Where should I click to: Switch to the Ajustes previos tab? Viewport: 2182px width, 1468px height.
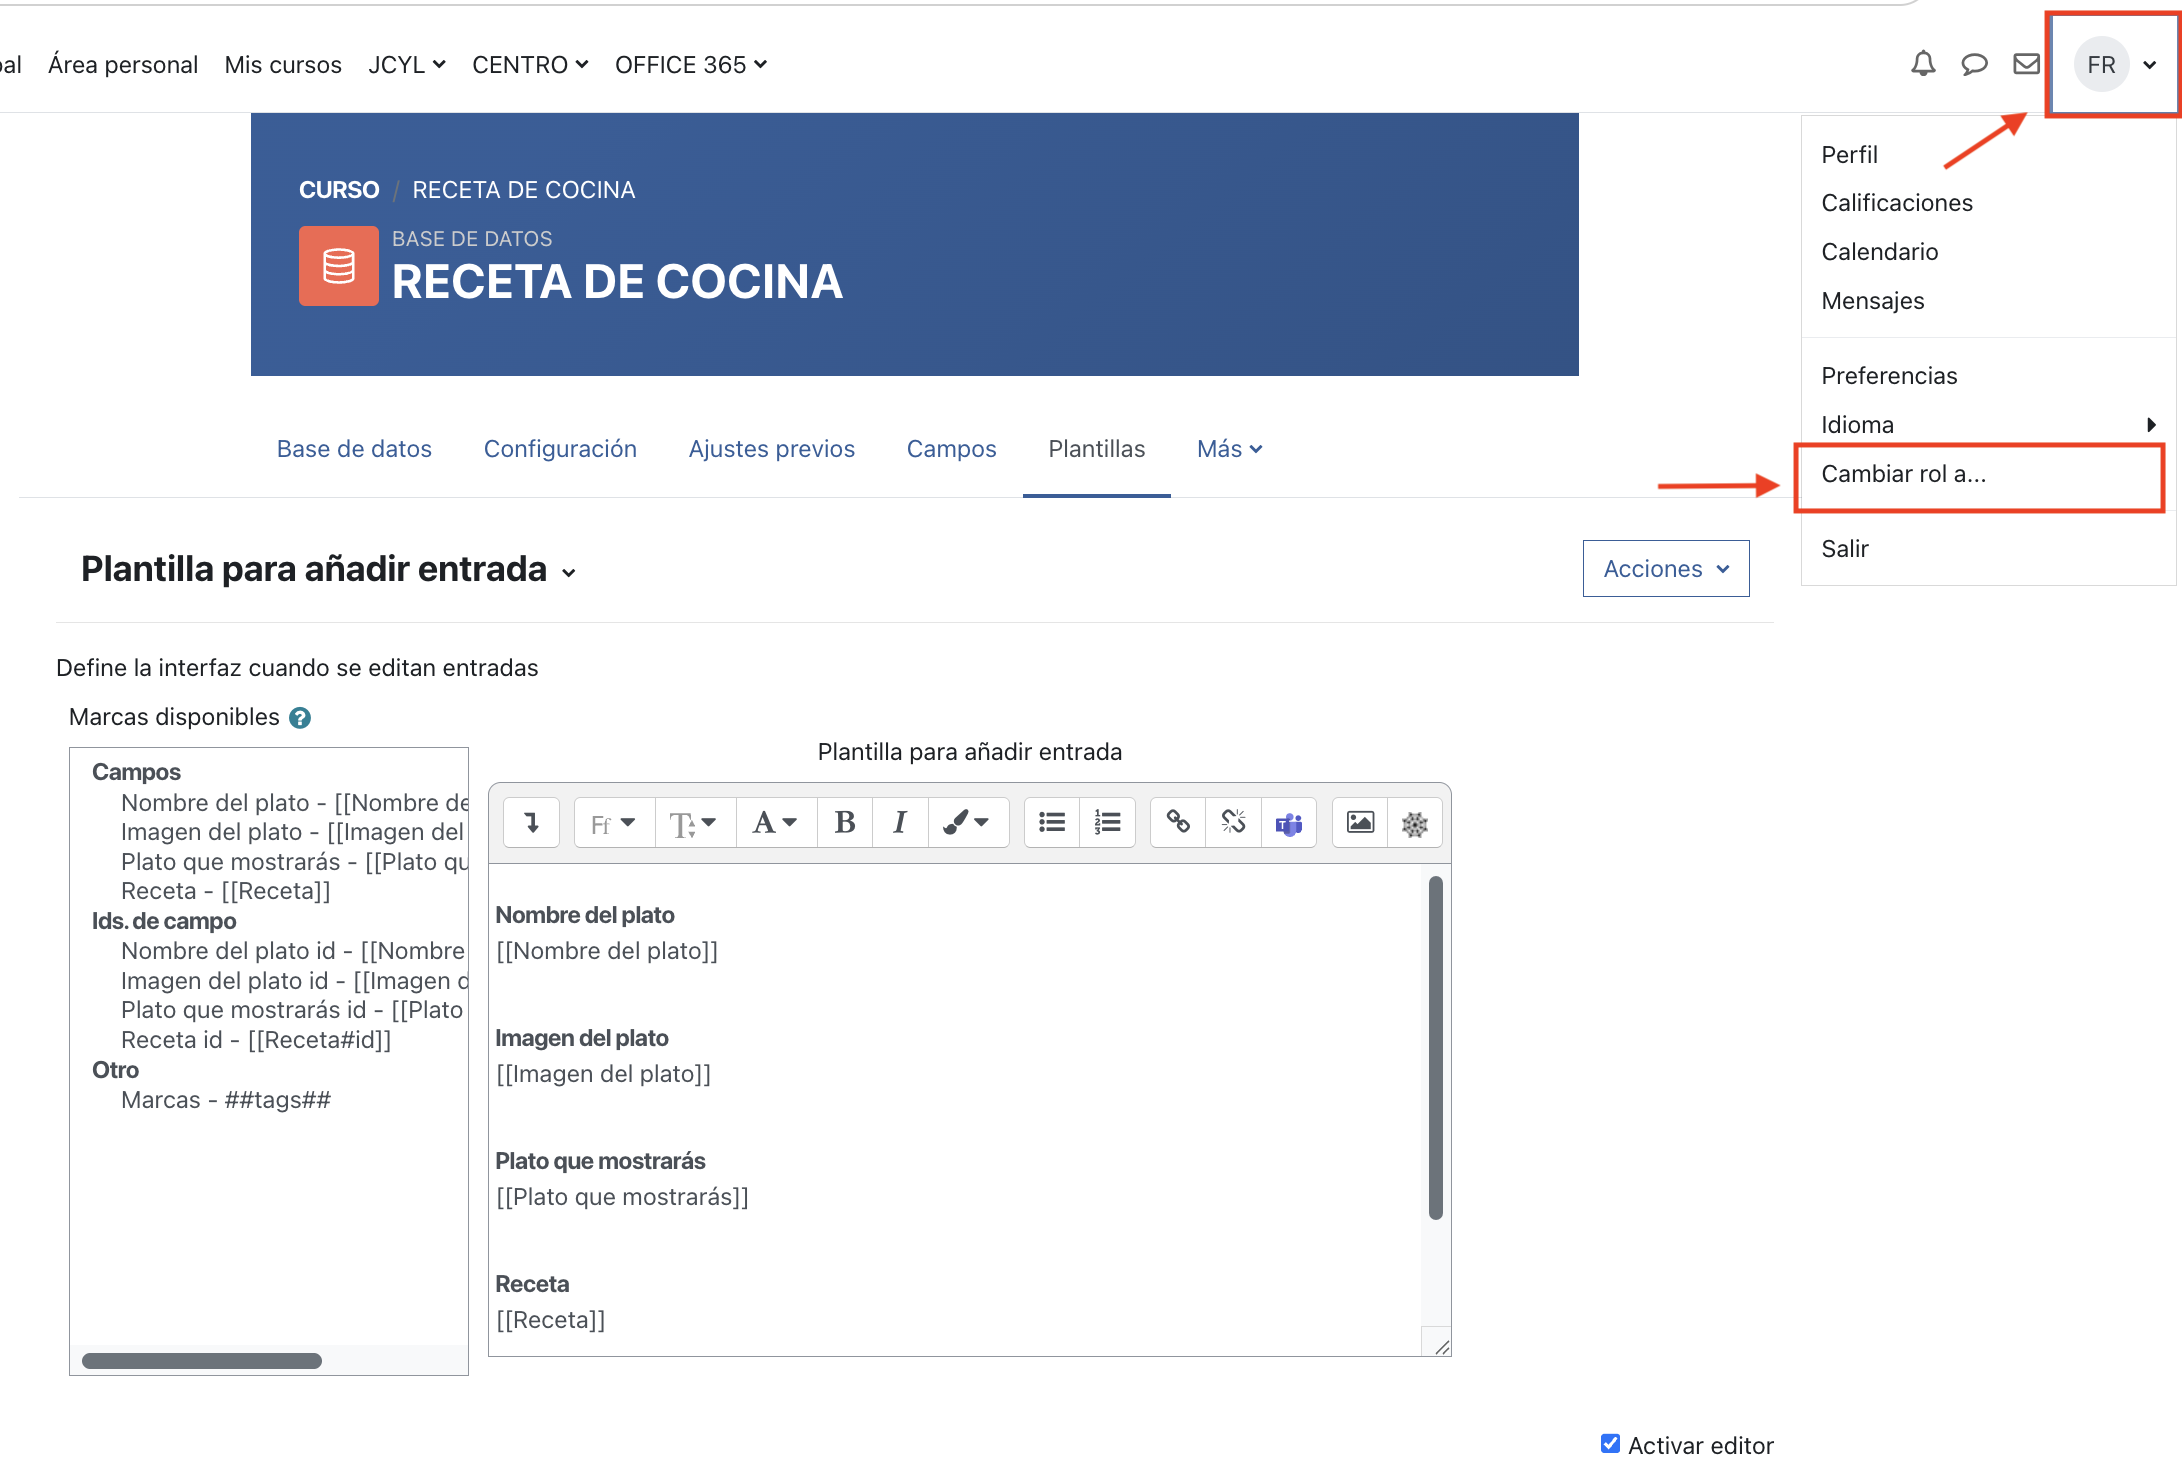pos(771,449)
